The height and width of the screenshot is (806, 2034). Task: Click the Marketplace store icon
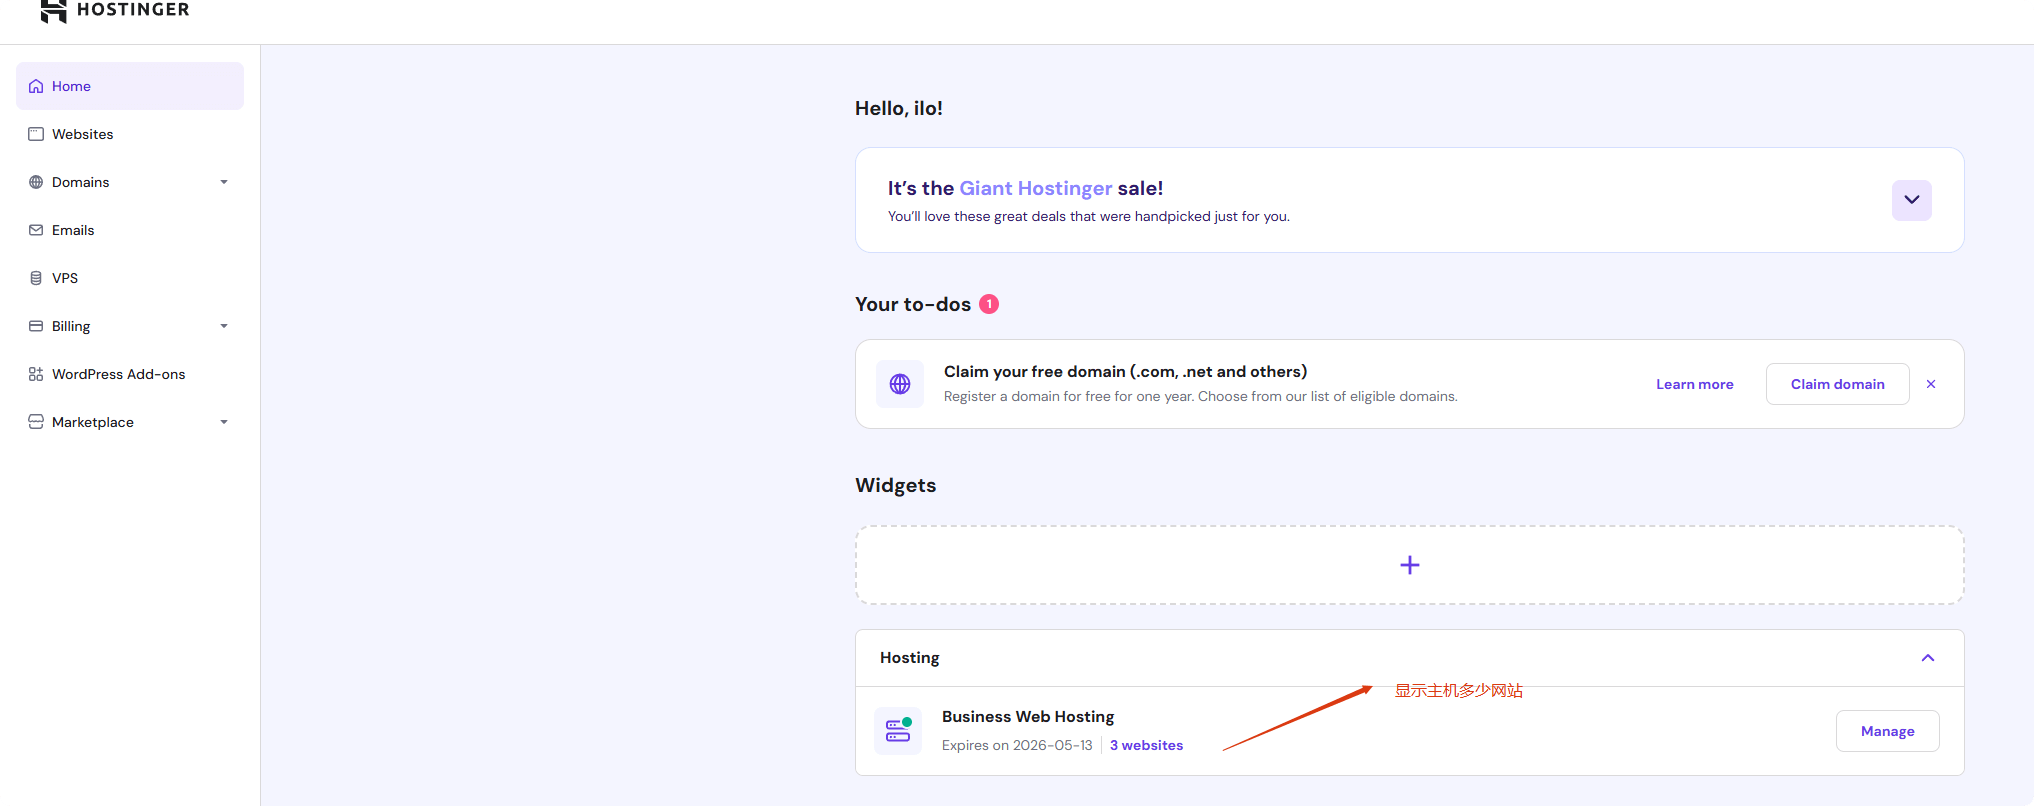pyautogui.click(x=36, y=422)
